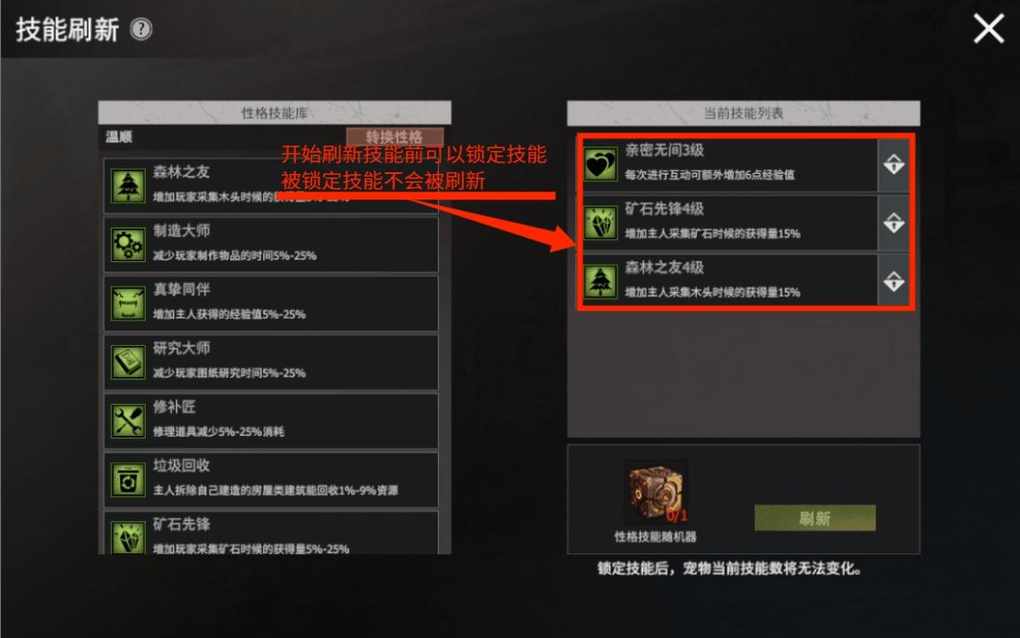Toggle lock on 亲密无间3级 skill
The image size is (1020, 638).
pos(894,164)
